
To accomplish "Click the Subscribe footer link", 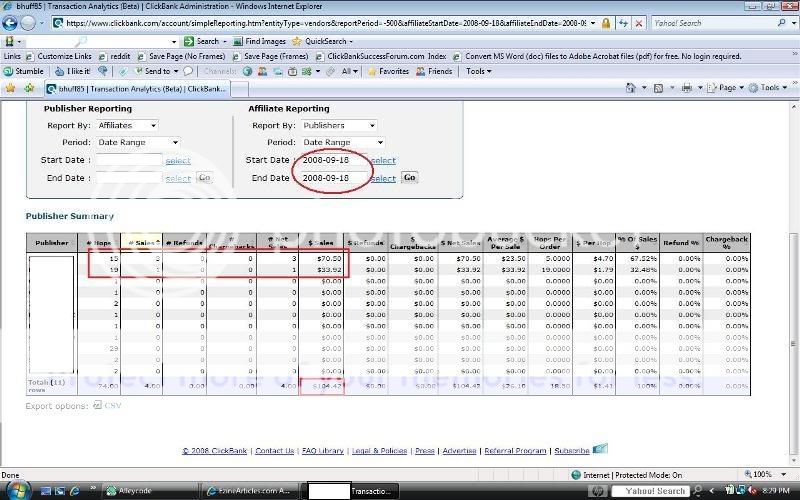I will [x=572, y=451].
